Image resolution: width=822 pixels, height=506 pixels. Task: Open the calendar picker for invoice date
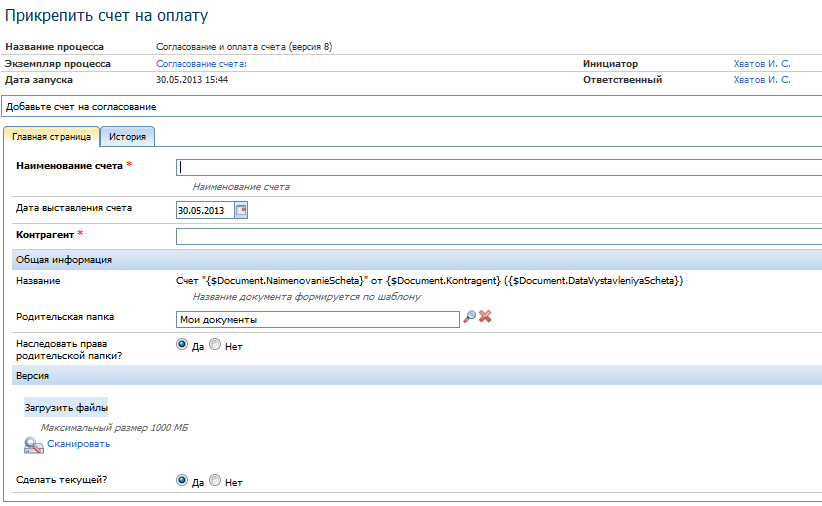[x=241, y=210]
